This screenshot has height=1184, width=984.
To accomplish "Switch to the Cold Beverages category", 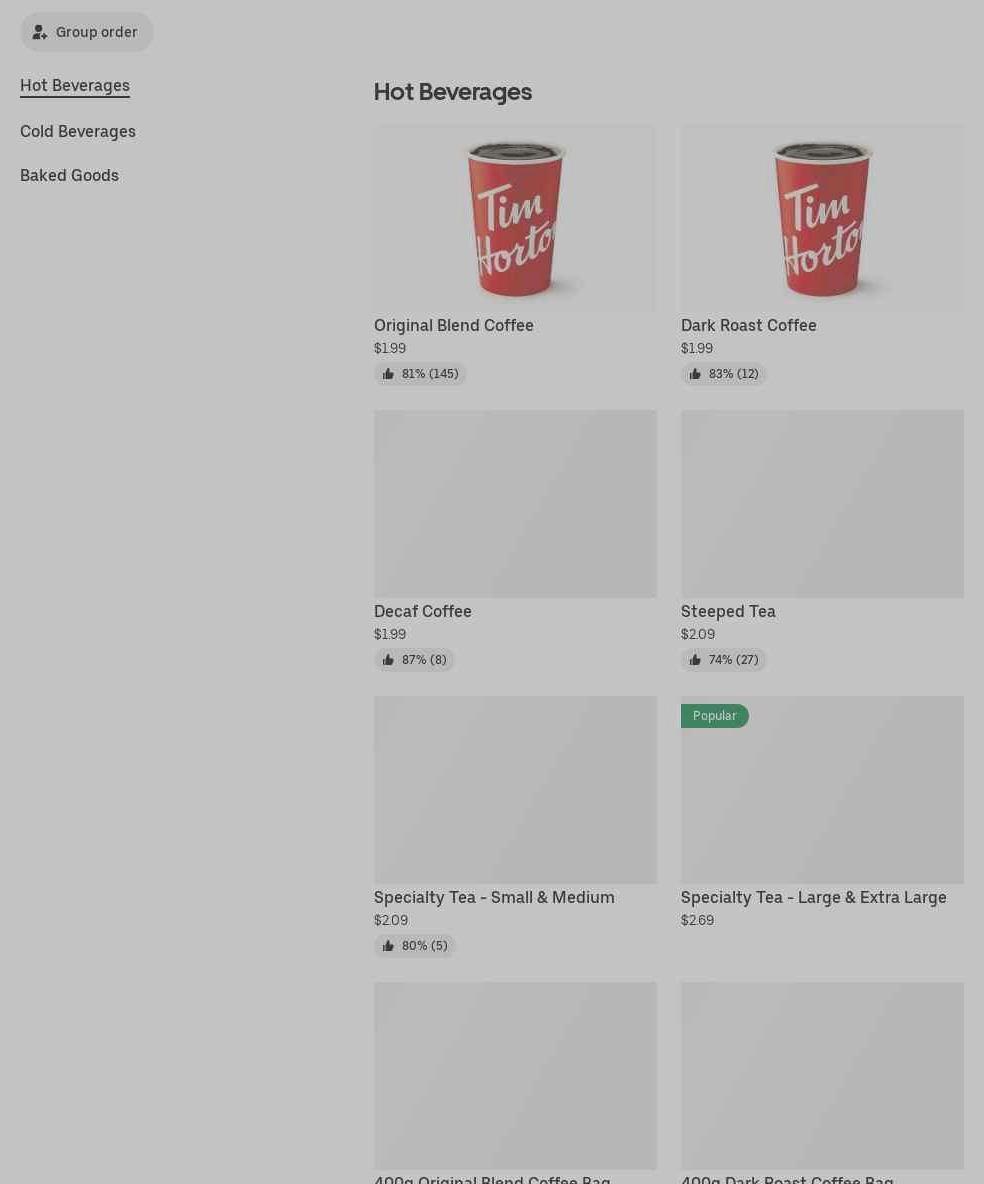I will point(78,132).
